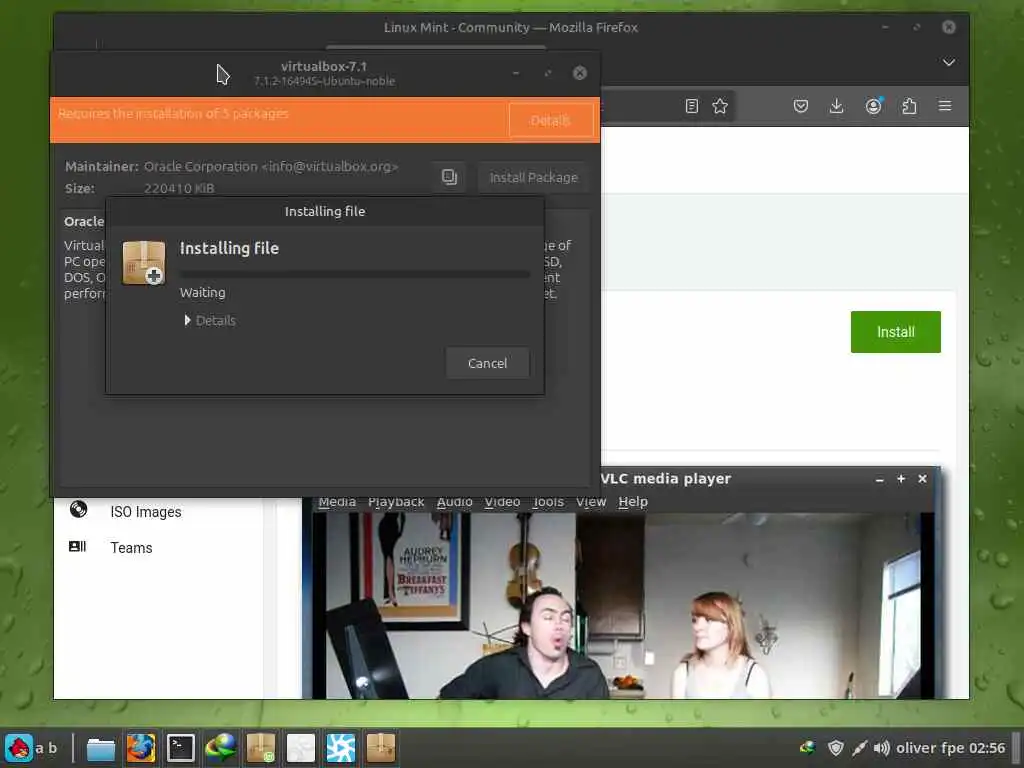Open the Firefox account icon
This screenshot has height=768, width=1024.
(x=873, y=106)
